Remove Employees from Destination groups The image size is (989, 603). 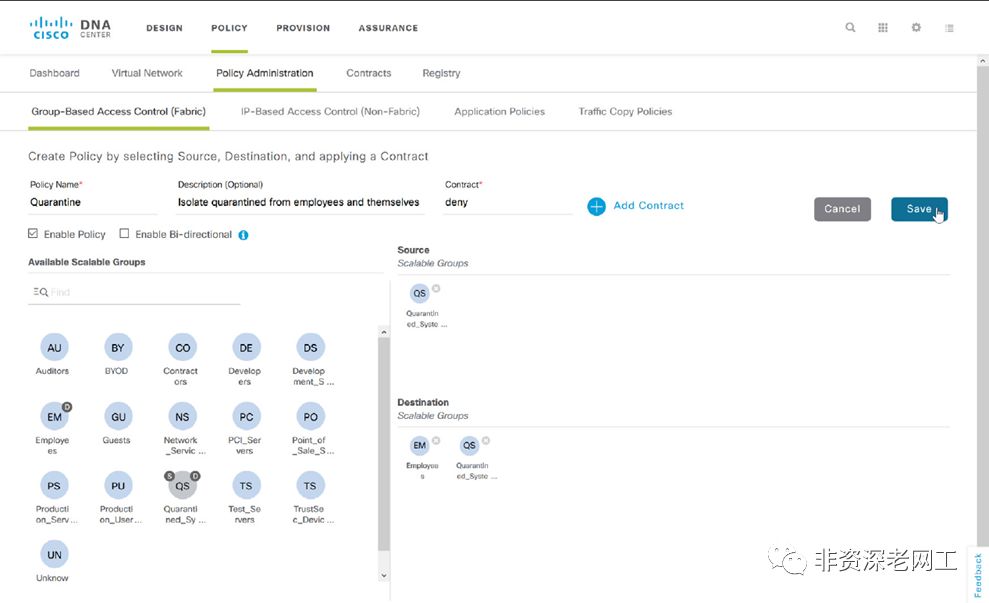click(x=436, y=441)
